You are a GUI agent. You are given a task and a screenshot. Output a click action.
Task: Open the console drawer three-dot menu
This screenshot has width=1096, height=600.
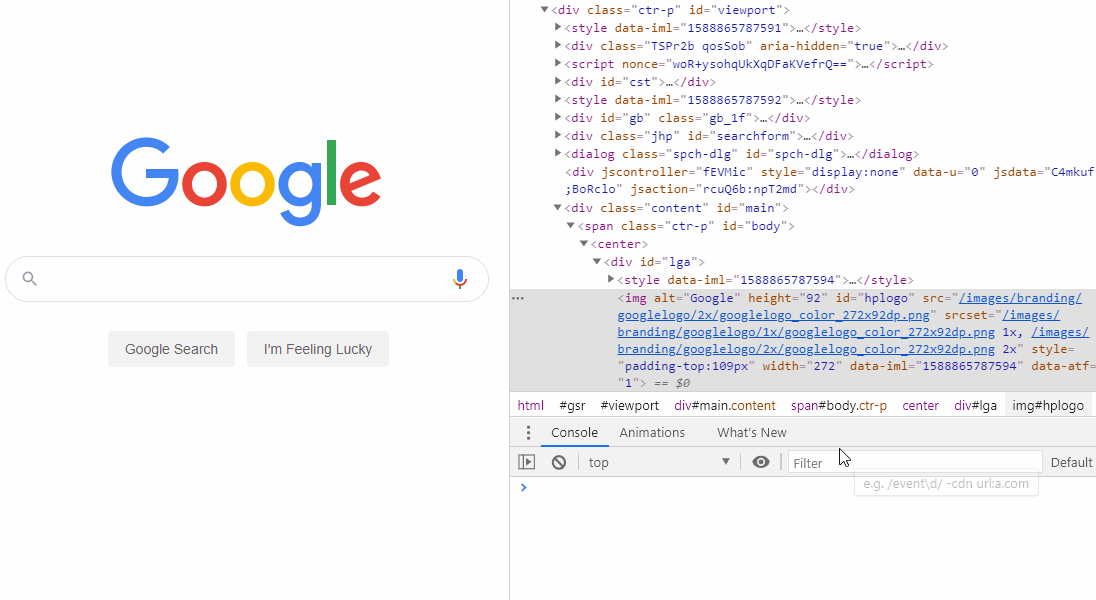pyautogui.click(x=528, y=433)
